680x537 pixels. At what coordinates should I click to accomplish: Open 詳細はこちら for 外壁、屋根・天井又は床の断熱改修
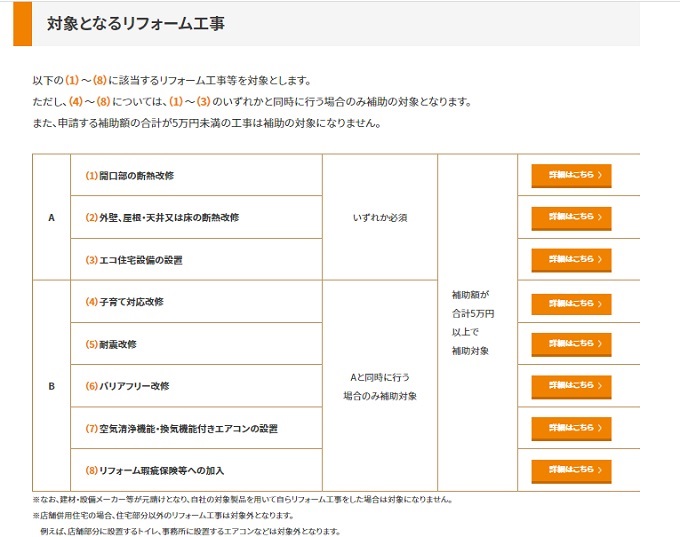coord(571,217)
